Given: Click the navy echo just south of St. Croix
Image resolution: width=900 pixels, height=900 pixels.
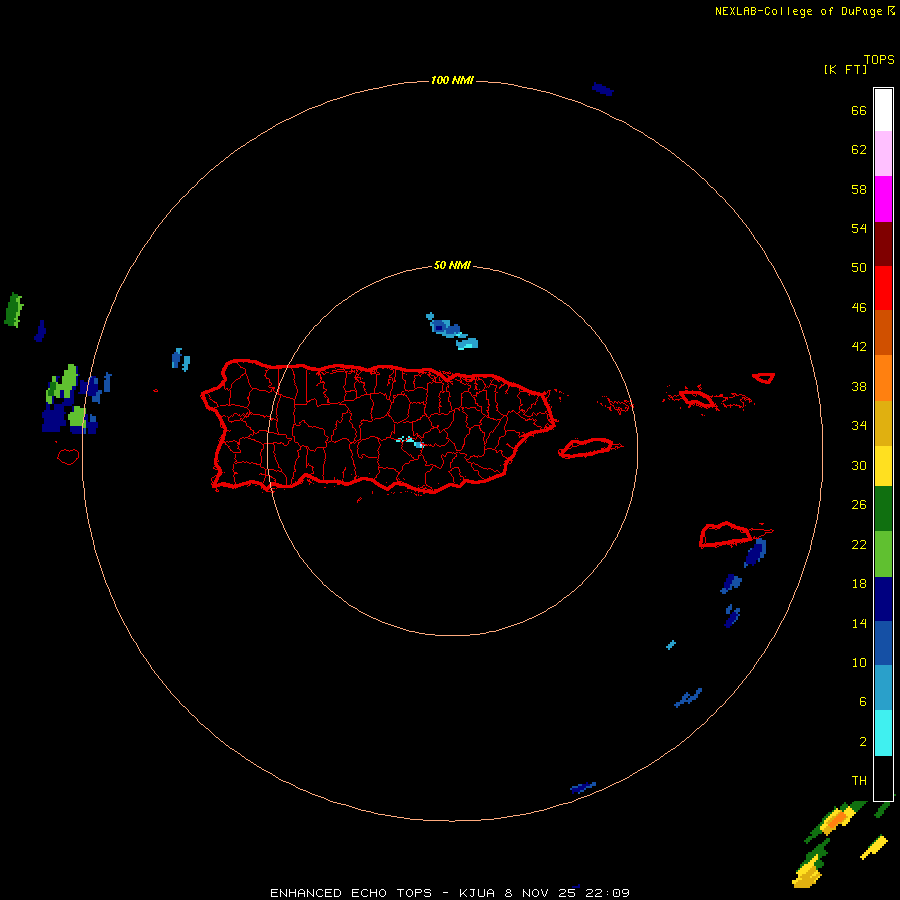Looking at the screenshot, I should click(x=755, y=553).
